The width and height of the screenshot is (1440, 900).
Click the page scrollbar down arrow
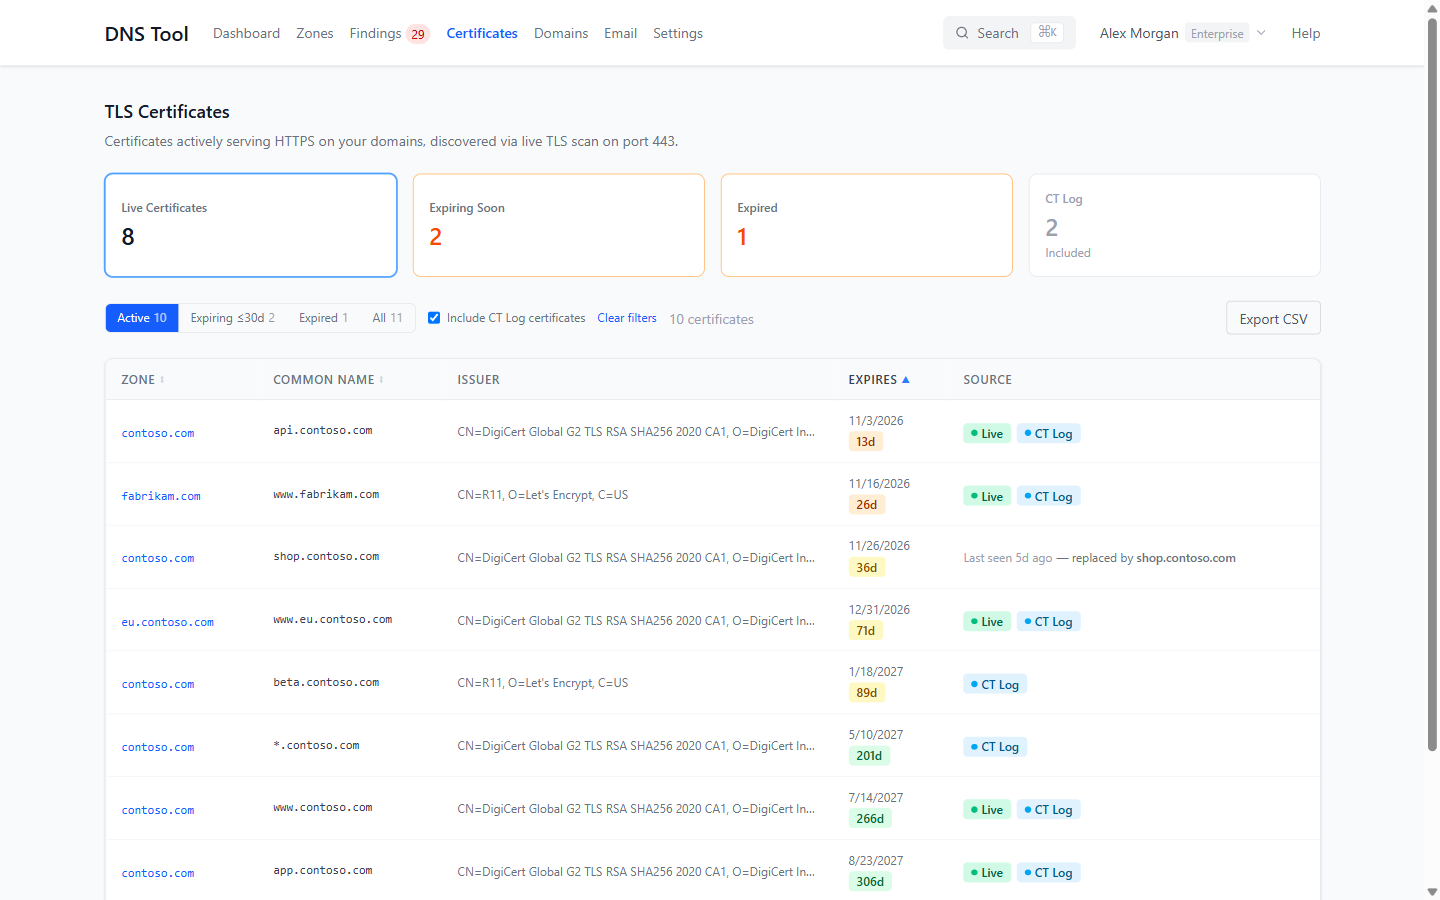click(1432, 891)
